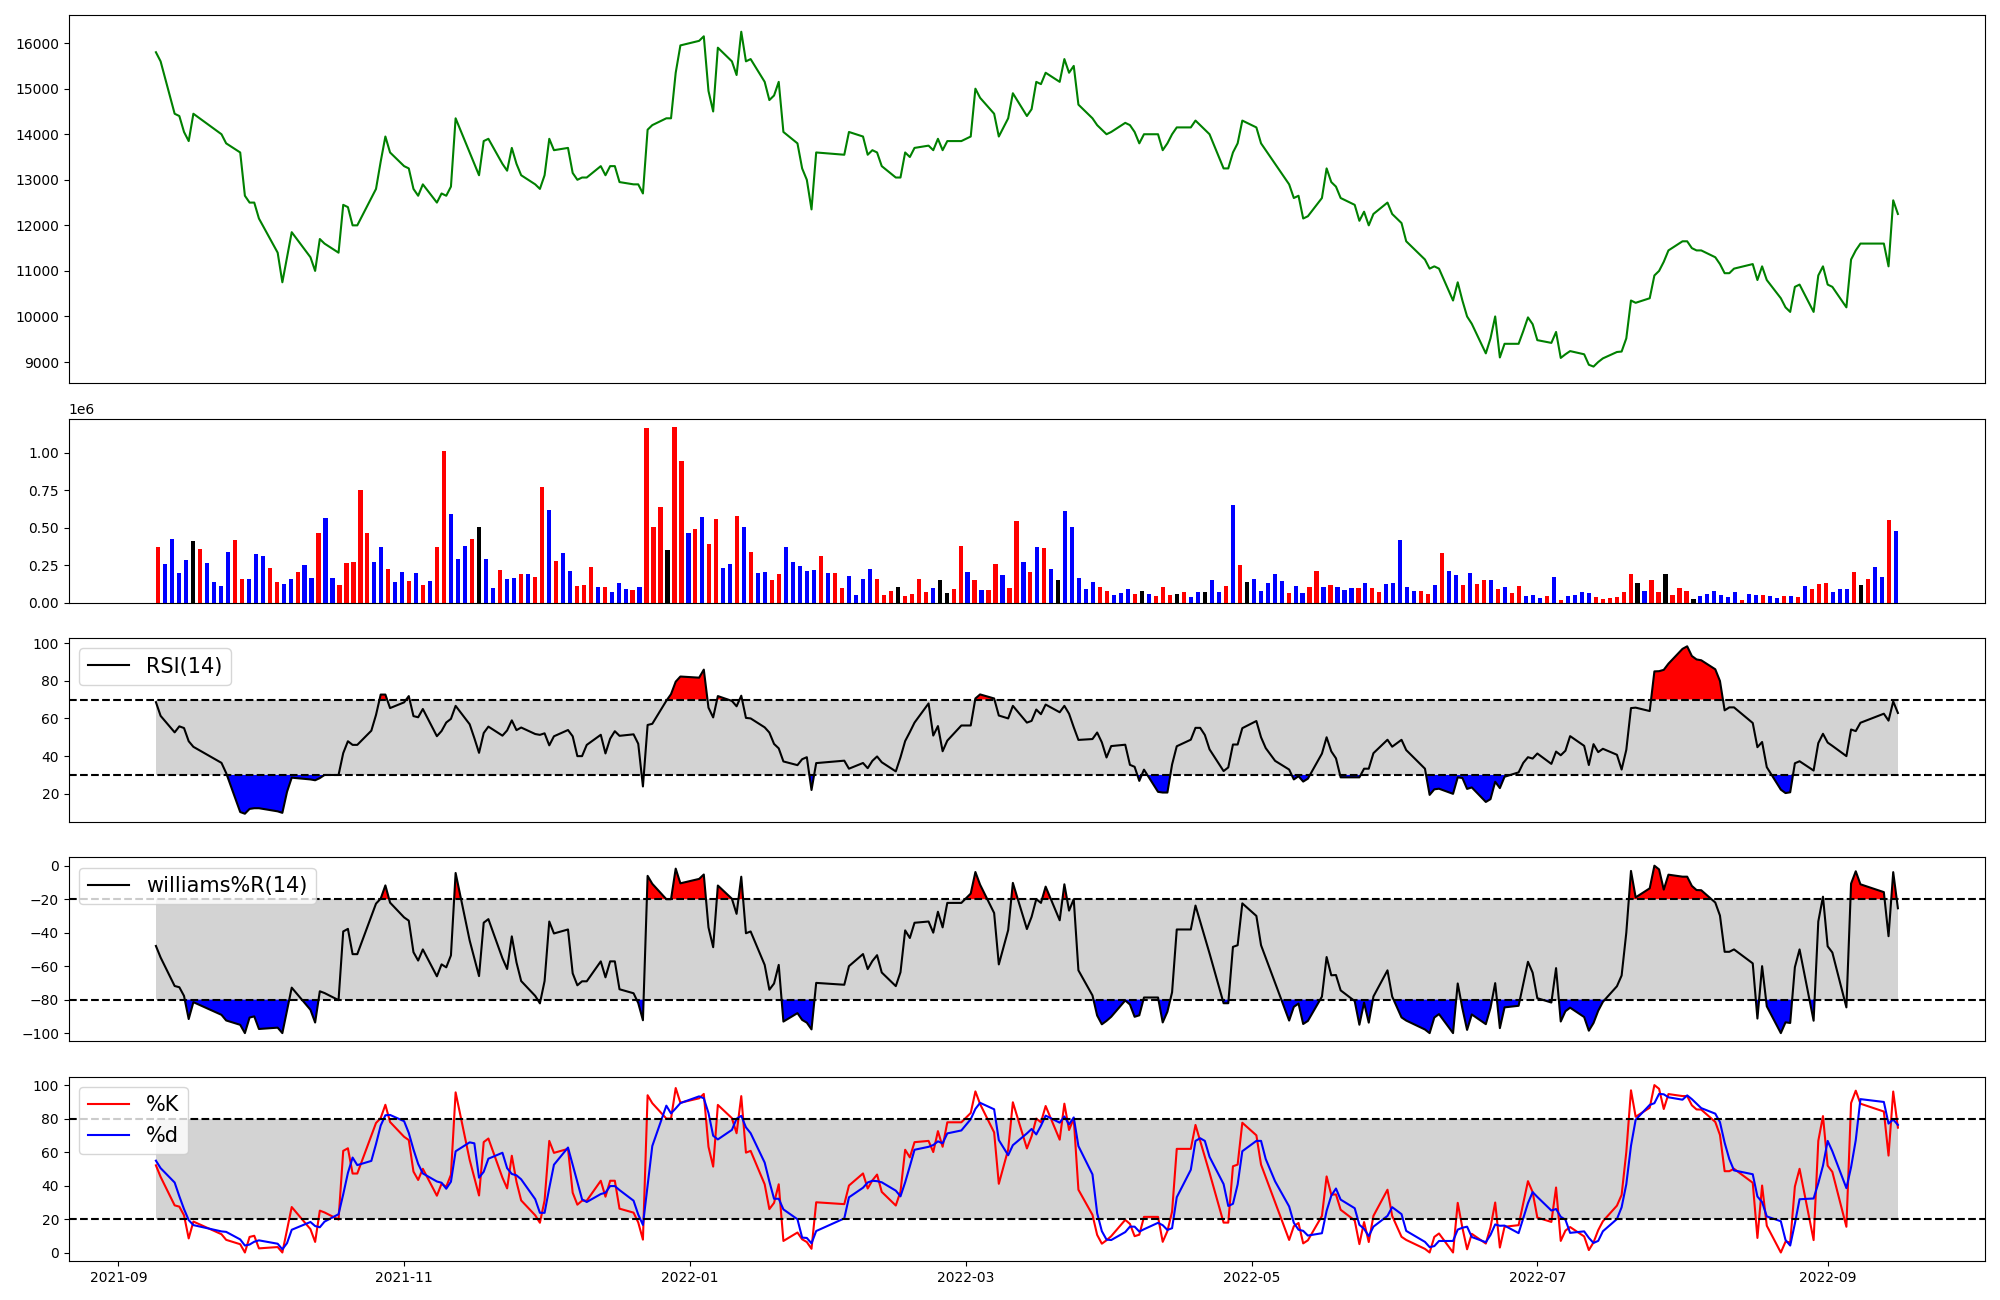Click the 1e6 volume scale multiplier
The height and width of the screenshot is (1300, 2000).
[81, 409]
